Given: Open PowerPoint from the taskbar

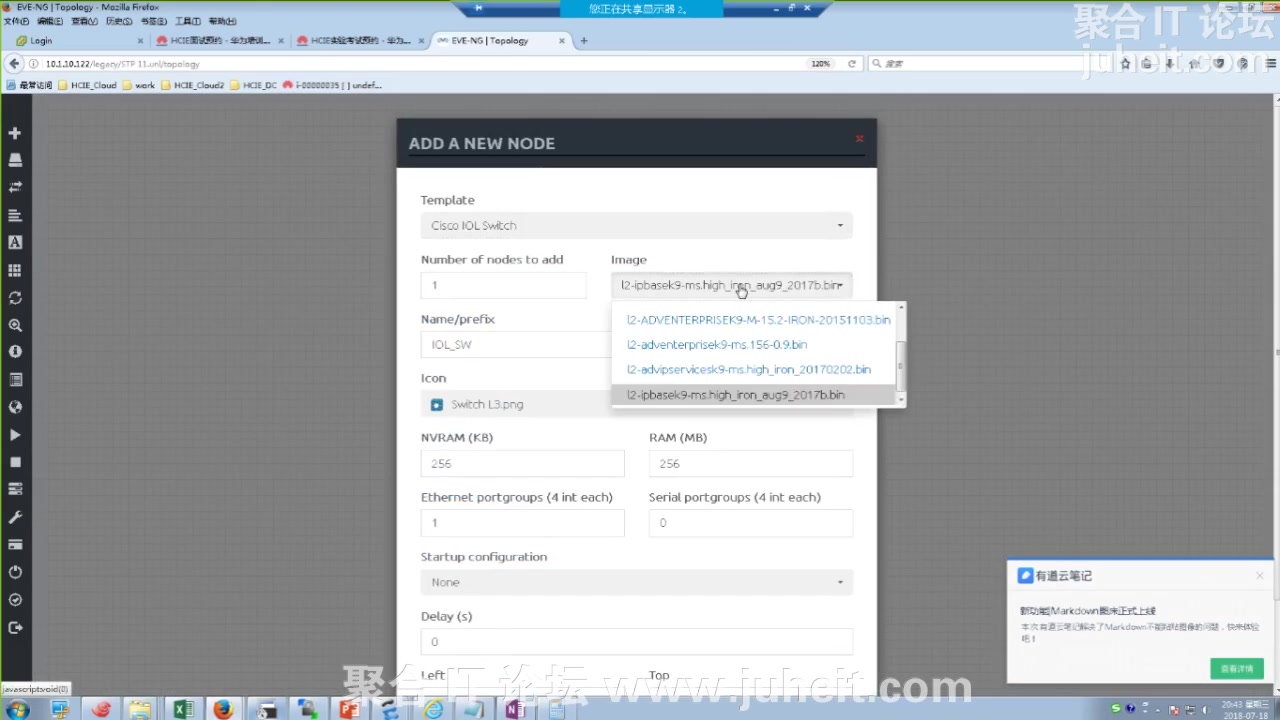Looking at the screenshot, I should 349,709.
